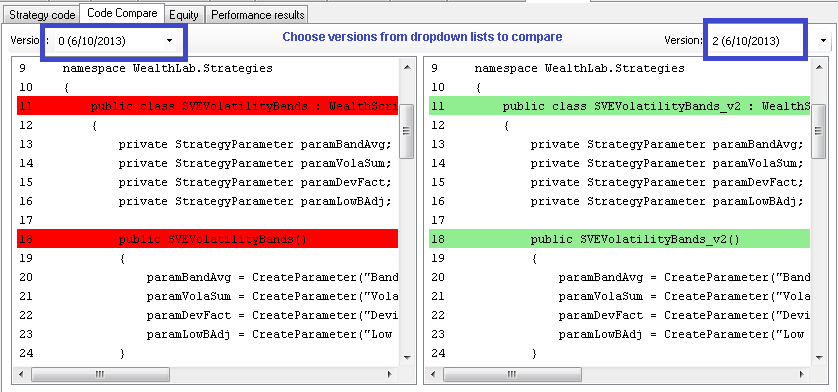Click namespace WealthLab.Strategies line in right pane
The width and height of the screenshot is (838, 392).
[579, 68]
